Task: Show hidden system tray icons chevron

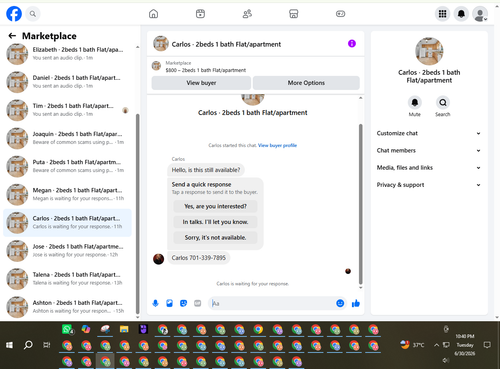Action: click(x=436, y=345)
